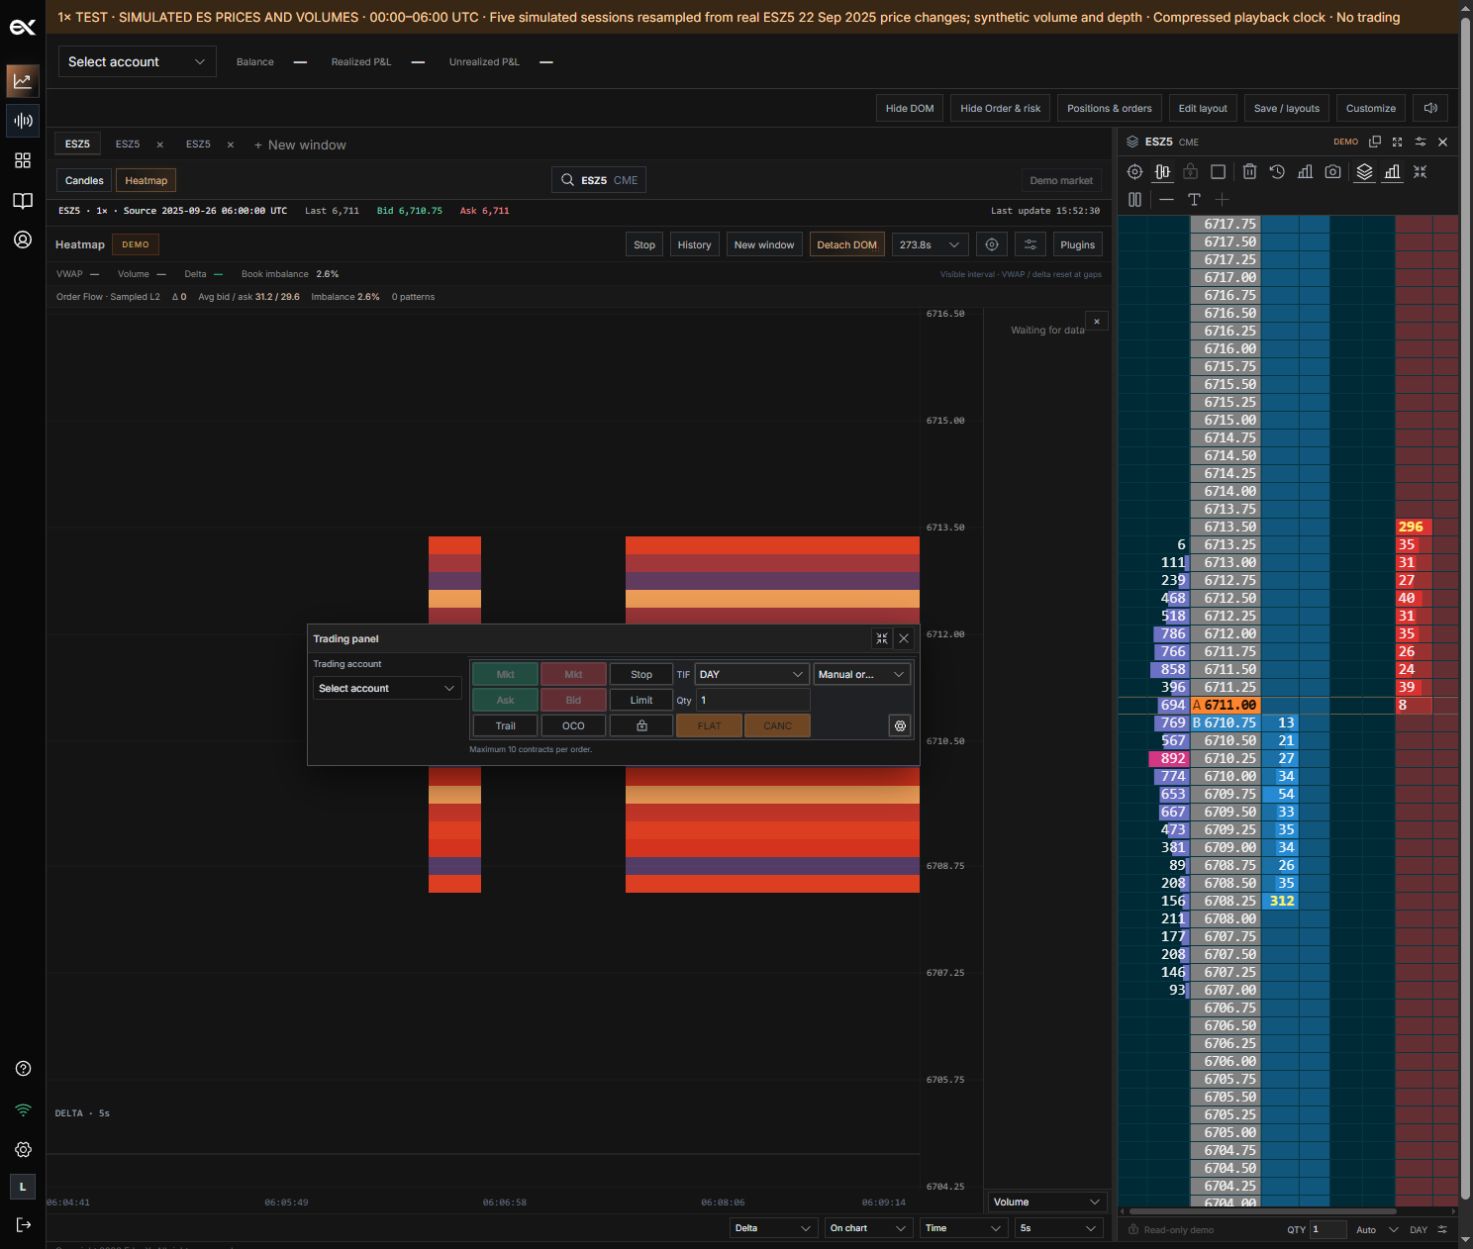The width and height of the screenshot is (1473, 1249).
Task: Click the Hide DOM button
Action: pyautogui.click(x=910, y=108)
